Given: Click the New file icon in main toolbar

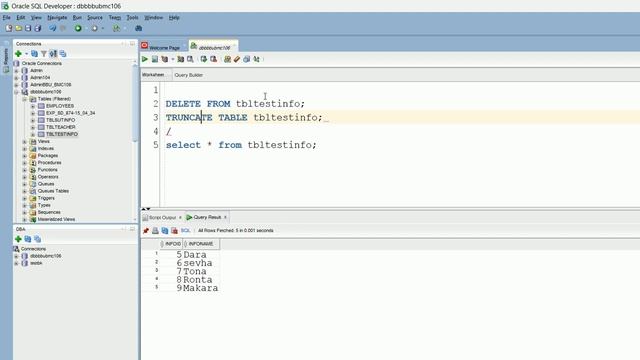Looking at the screenshot, I should click(x=9, y=28).
